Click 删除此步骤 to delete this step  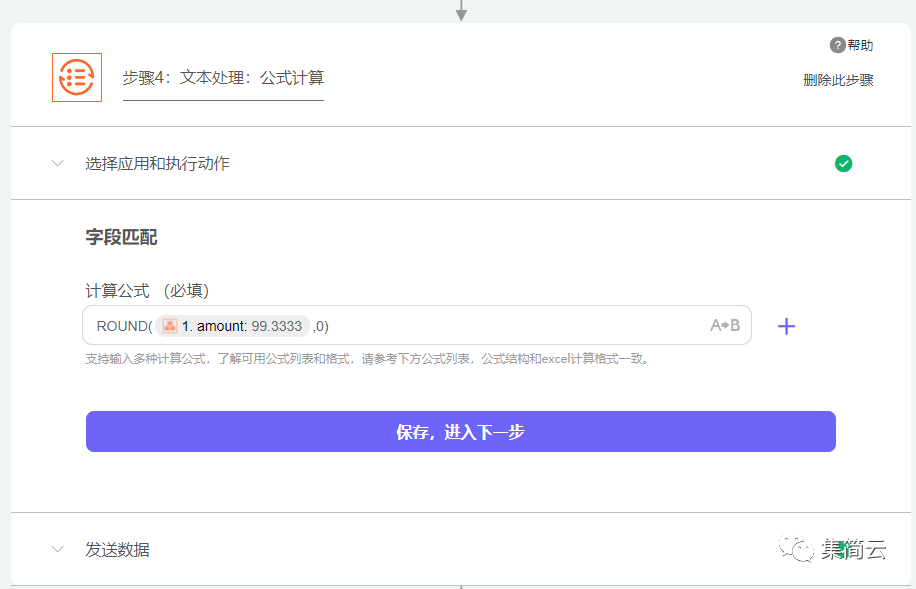click(x=838, y=80)
